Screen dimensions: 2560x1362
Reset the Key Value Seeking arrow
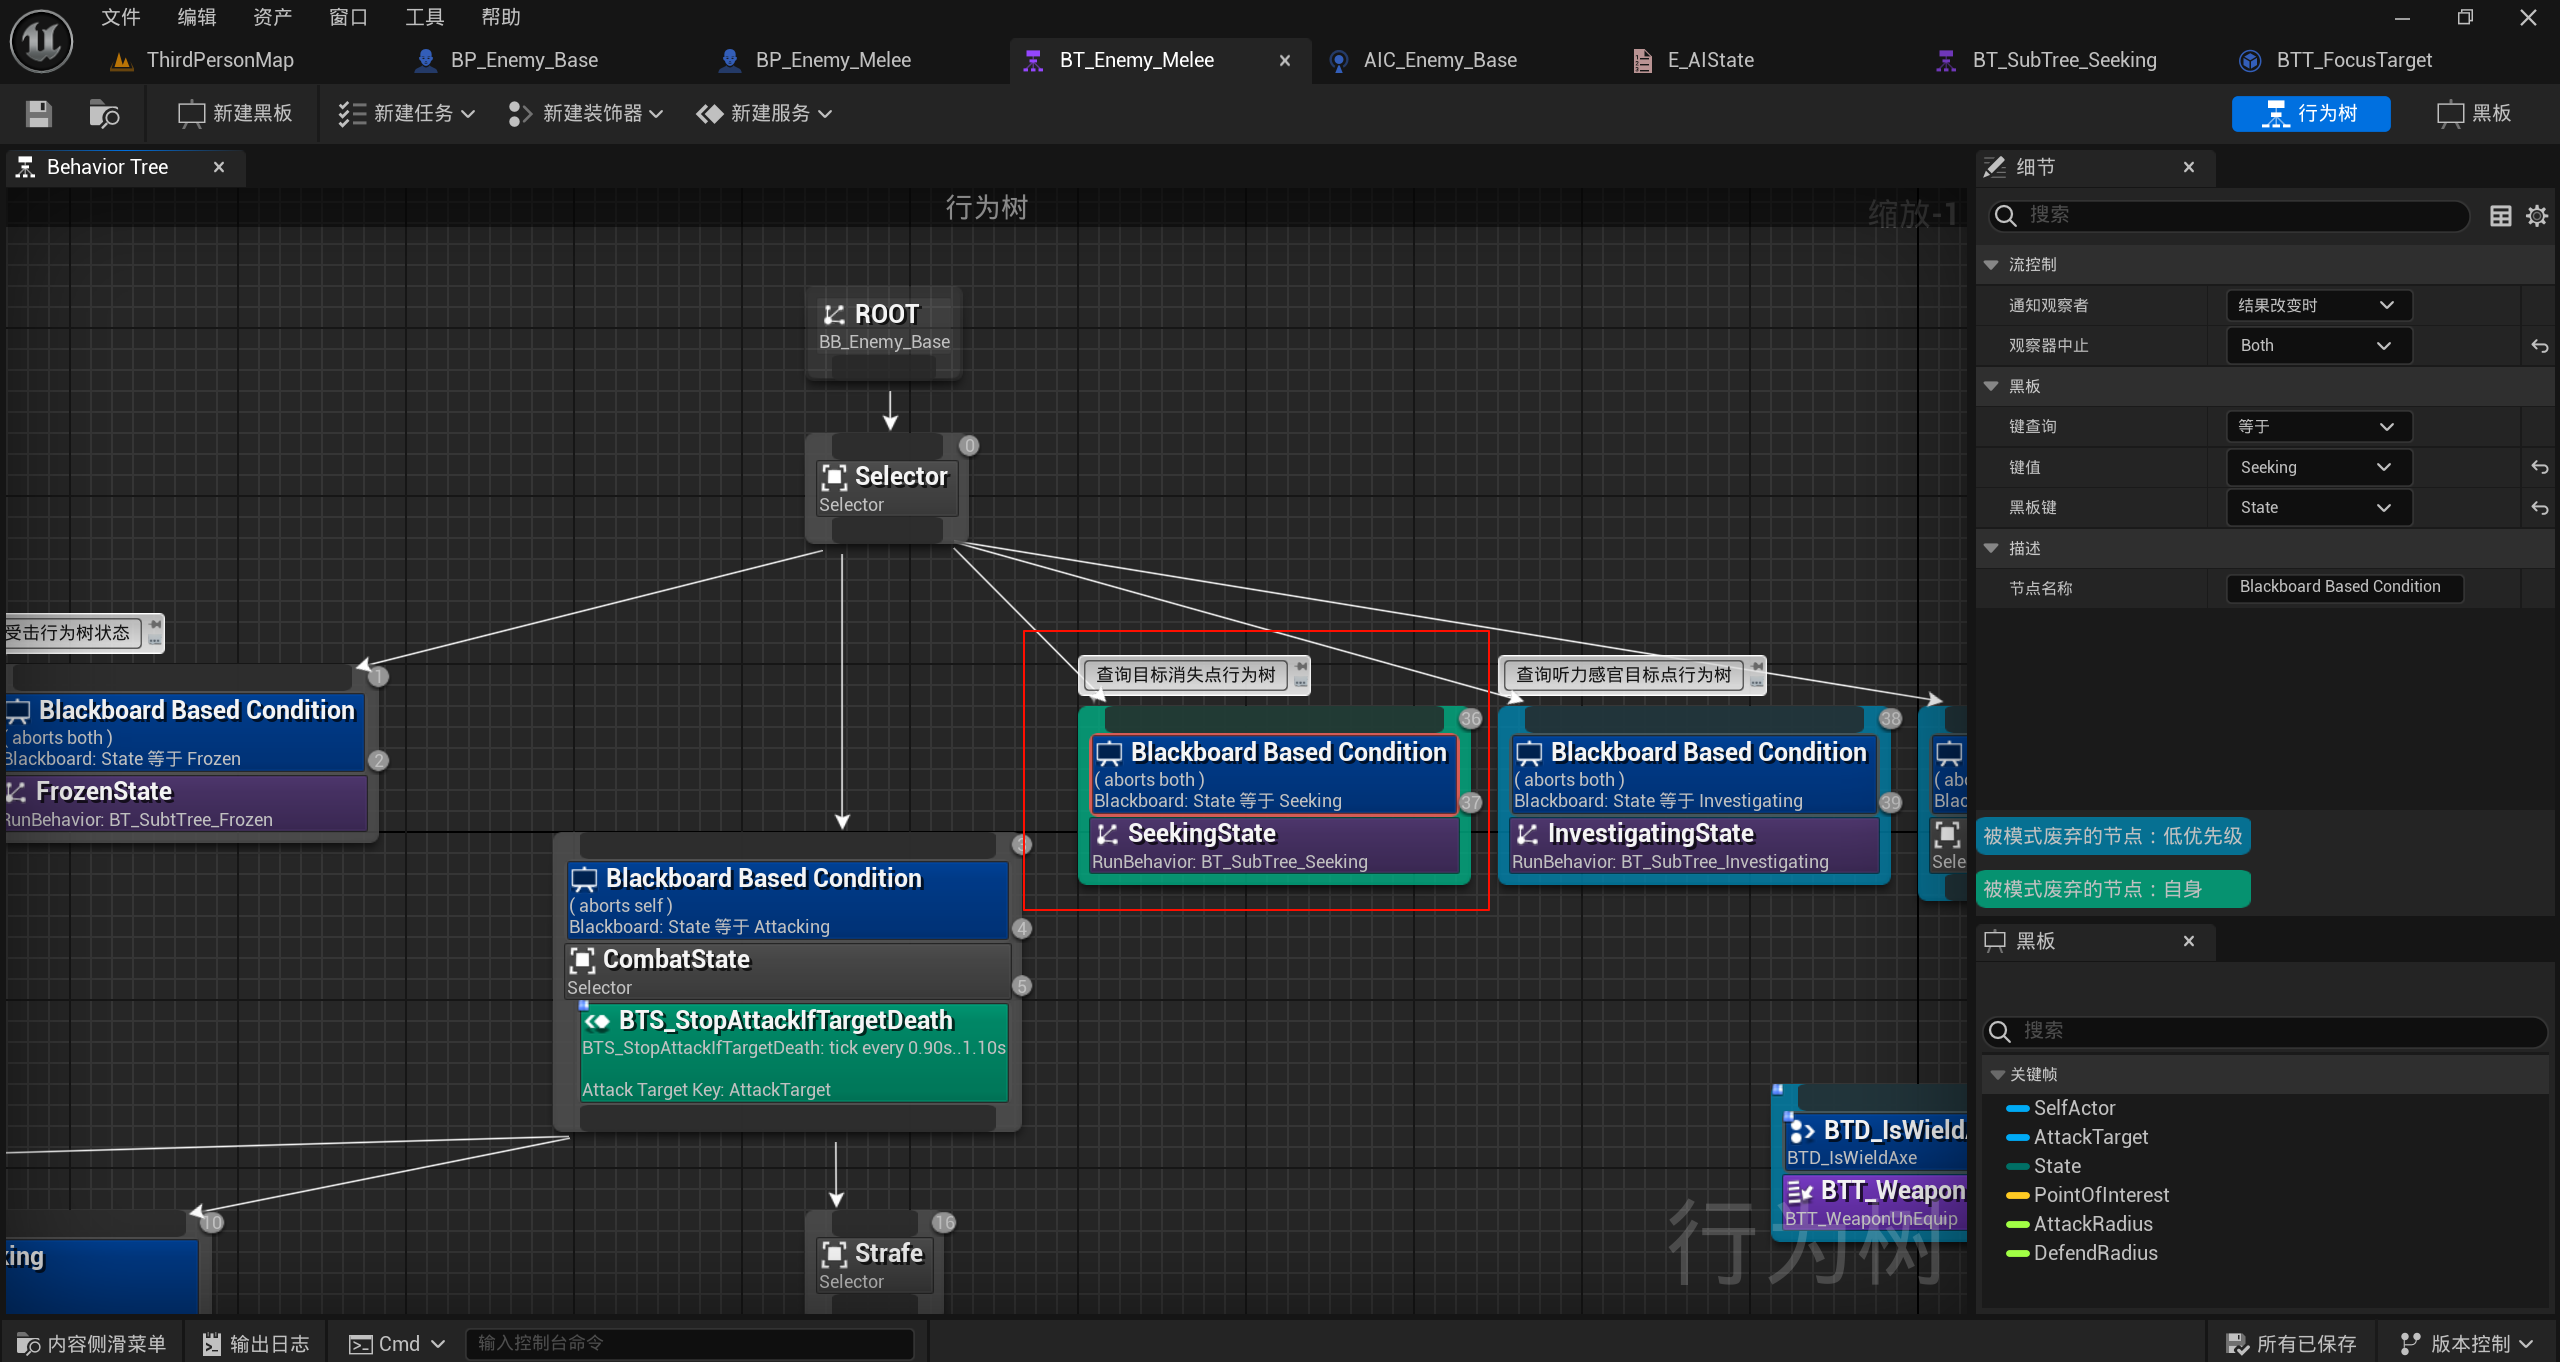(2539, 467)
